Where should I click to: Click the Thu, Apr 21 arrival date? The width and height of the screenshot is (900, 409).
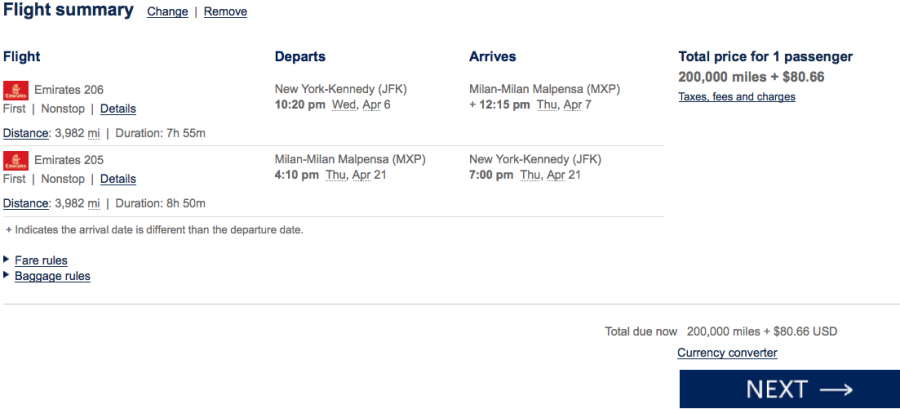pos(552,174)
